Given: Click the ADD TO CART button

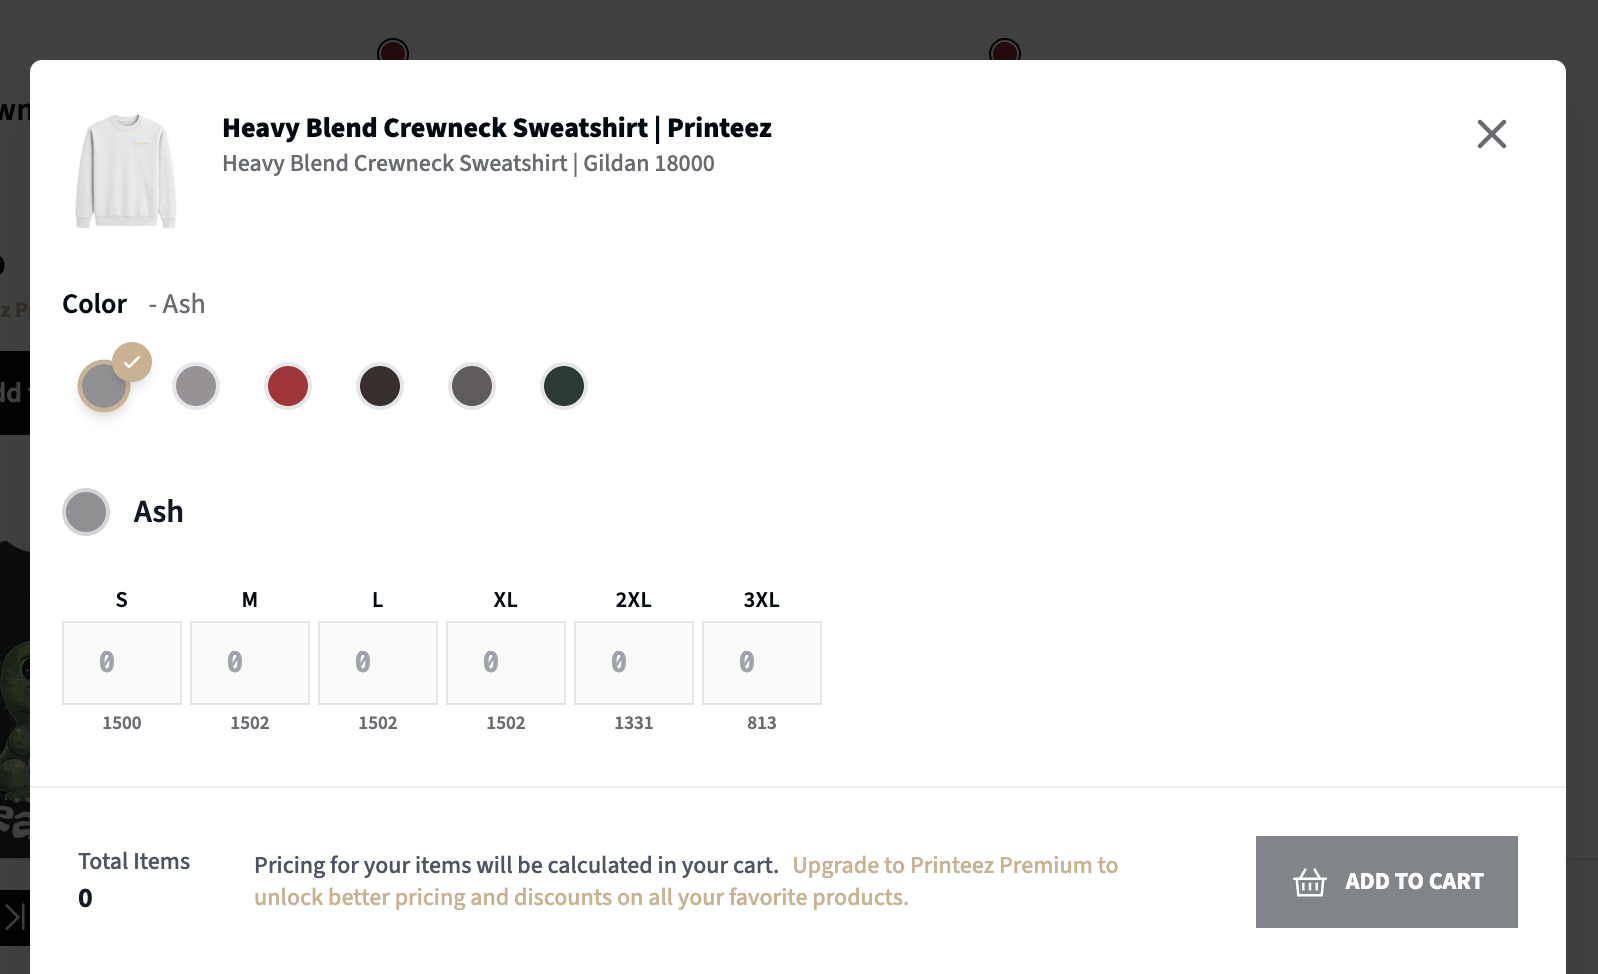Looking at the screenshot, I should click(1387, 882).
